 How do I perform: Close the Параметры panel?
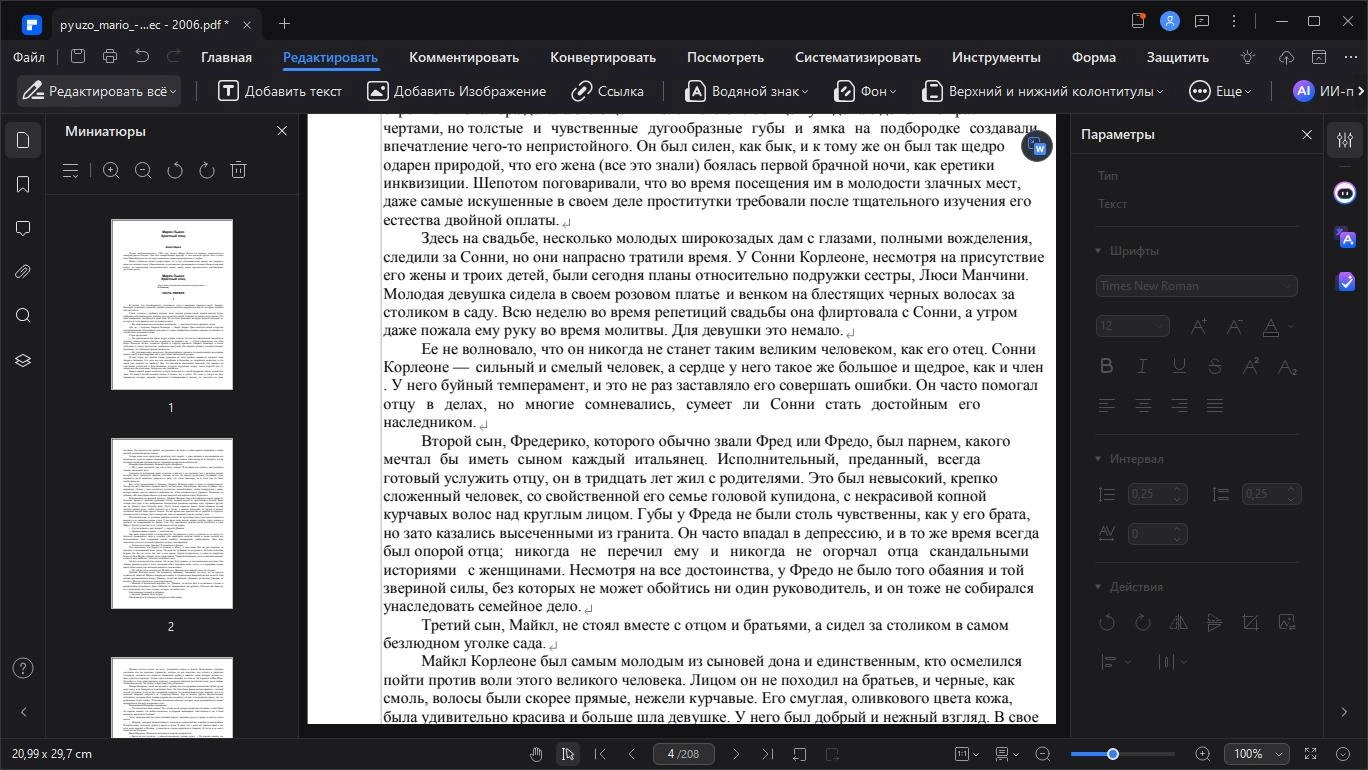[1306, 134]
